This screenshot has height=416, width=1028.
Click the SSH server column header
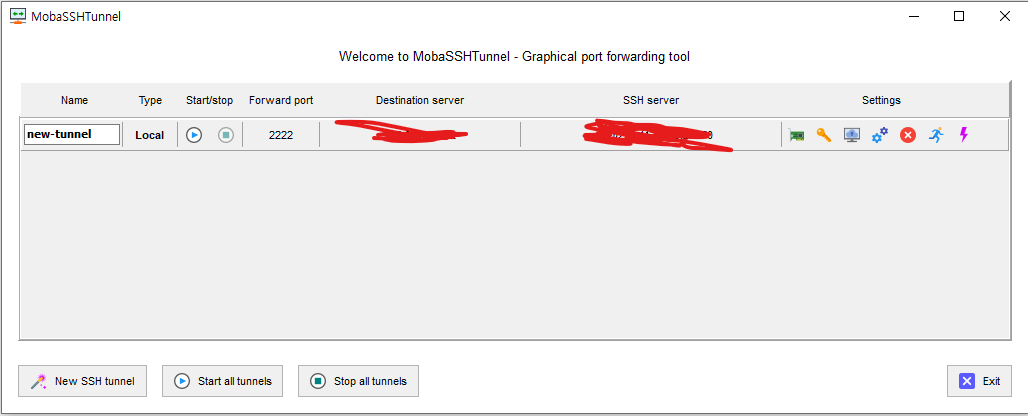(651, 100)
